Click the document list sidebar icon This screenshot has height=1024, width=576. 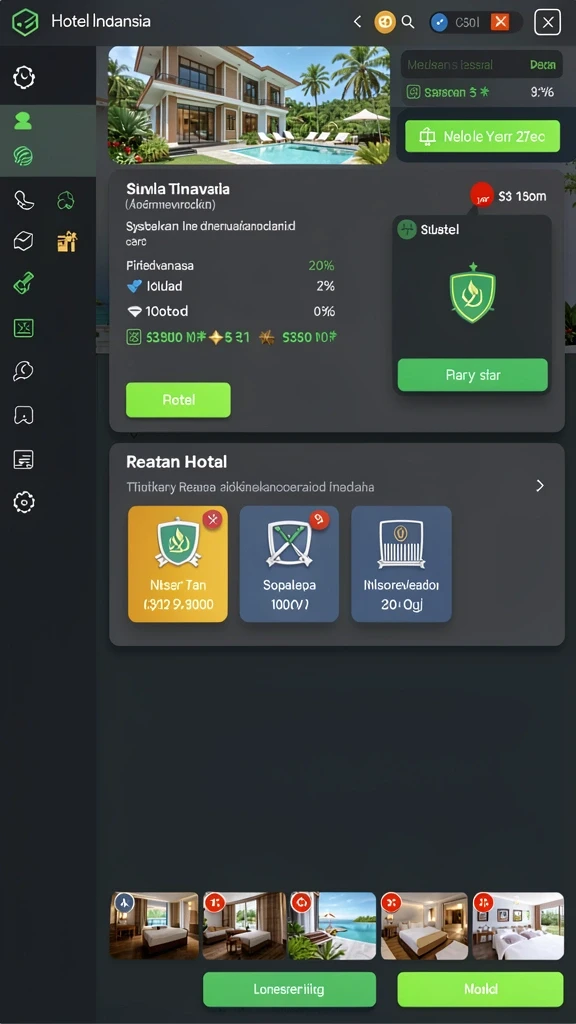pos(24,460)
